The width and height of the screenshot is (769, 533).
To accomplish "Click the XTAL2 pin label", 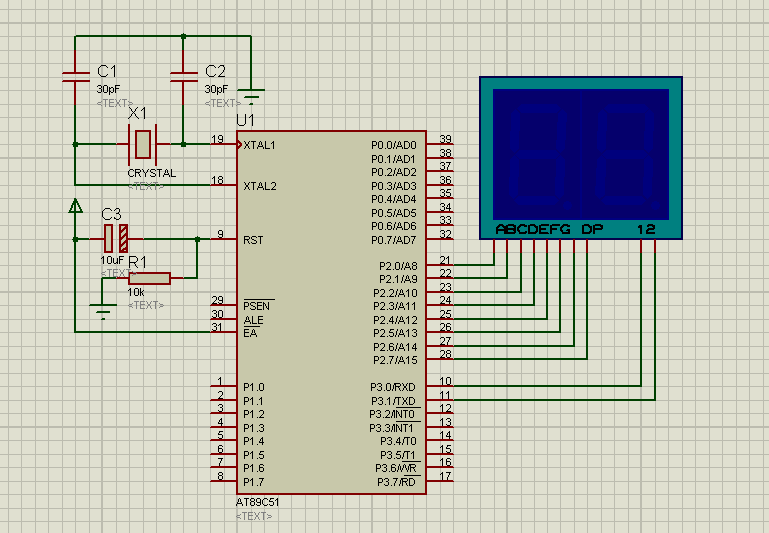I will coord(260,186).
